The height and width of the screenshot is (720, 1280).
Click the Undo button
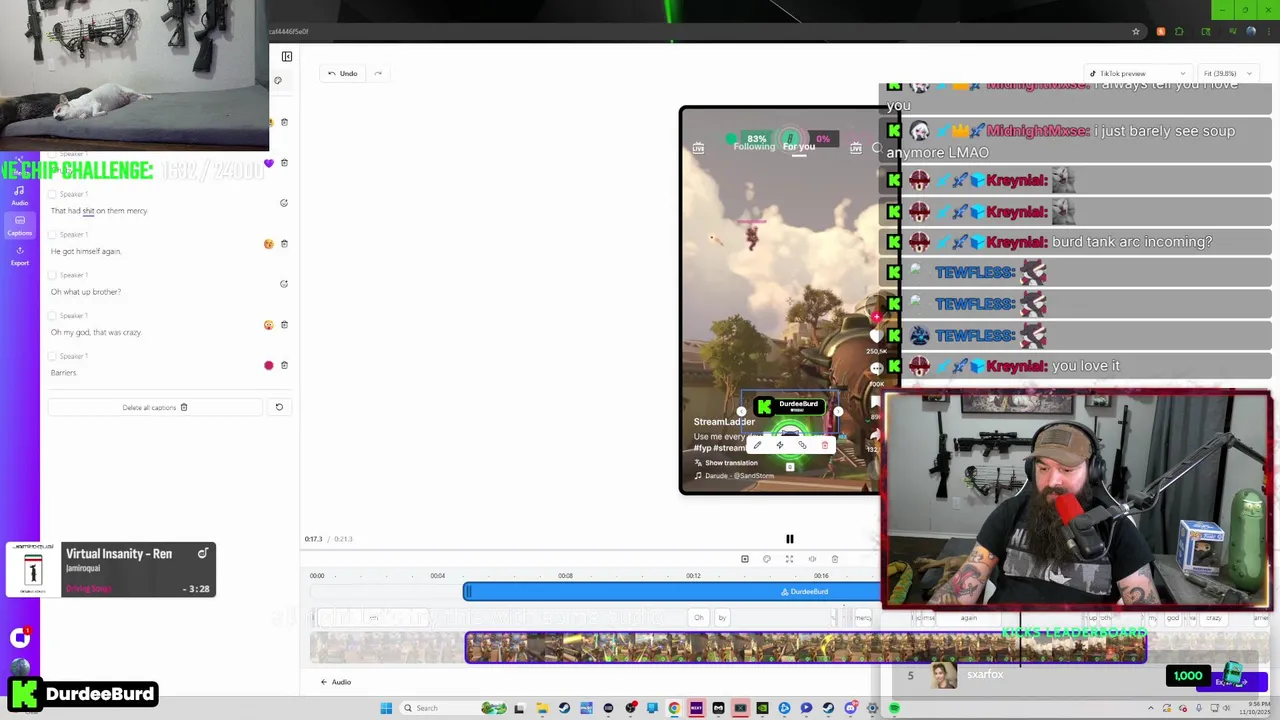(342, 73)
